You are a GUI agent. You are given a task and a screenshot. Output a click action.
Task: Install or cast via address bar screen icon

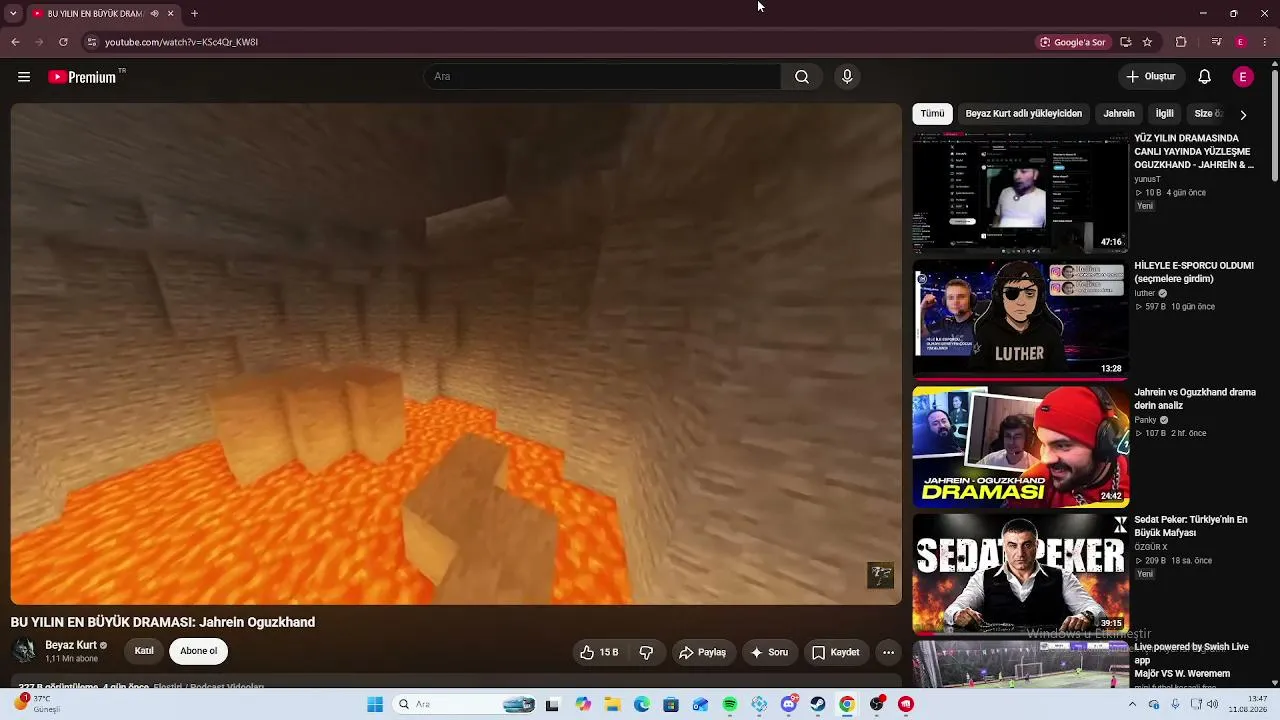1126,42
